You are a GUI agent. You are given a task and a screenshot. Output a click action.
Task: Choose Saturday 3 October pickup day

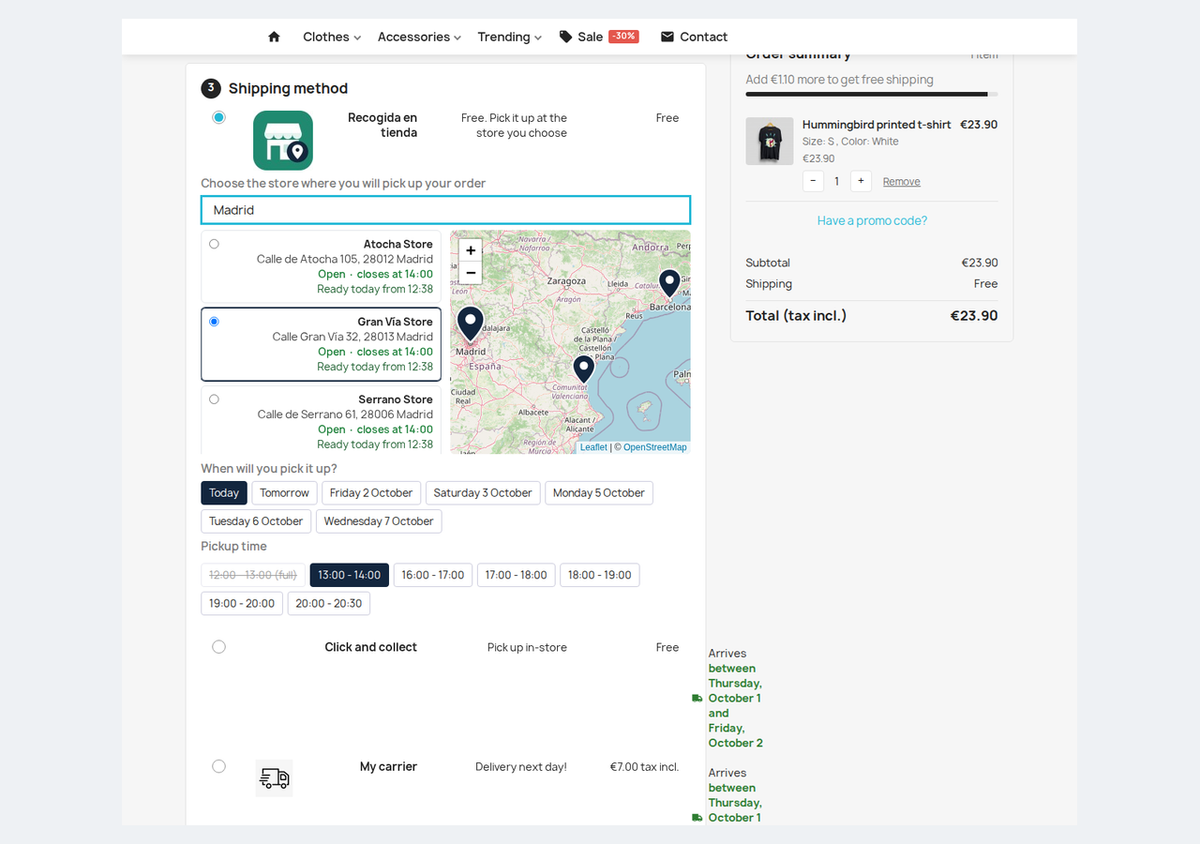[x=483, y=493]
